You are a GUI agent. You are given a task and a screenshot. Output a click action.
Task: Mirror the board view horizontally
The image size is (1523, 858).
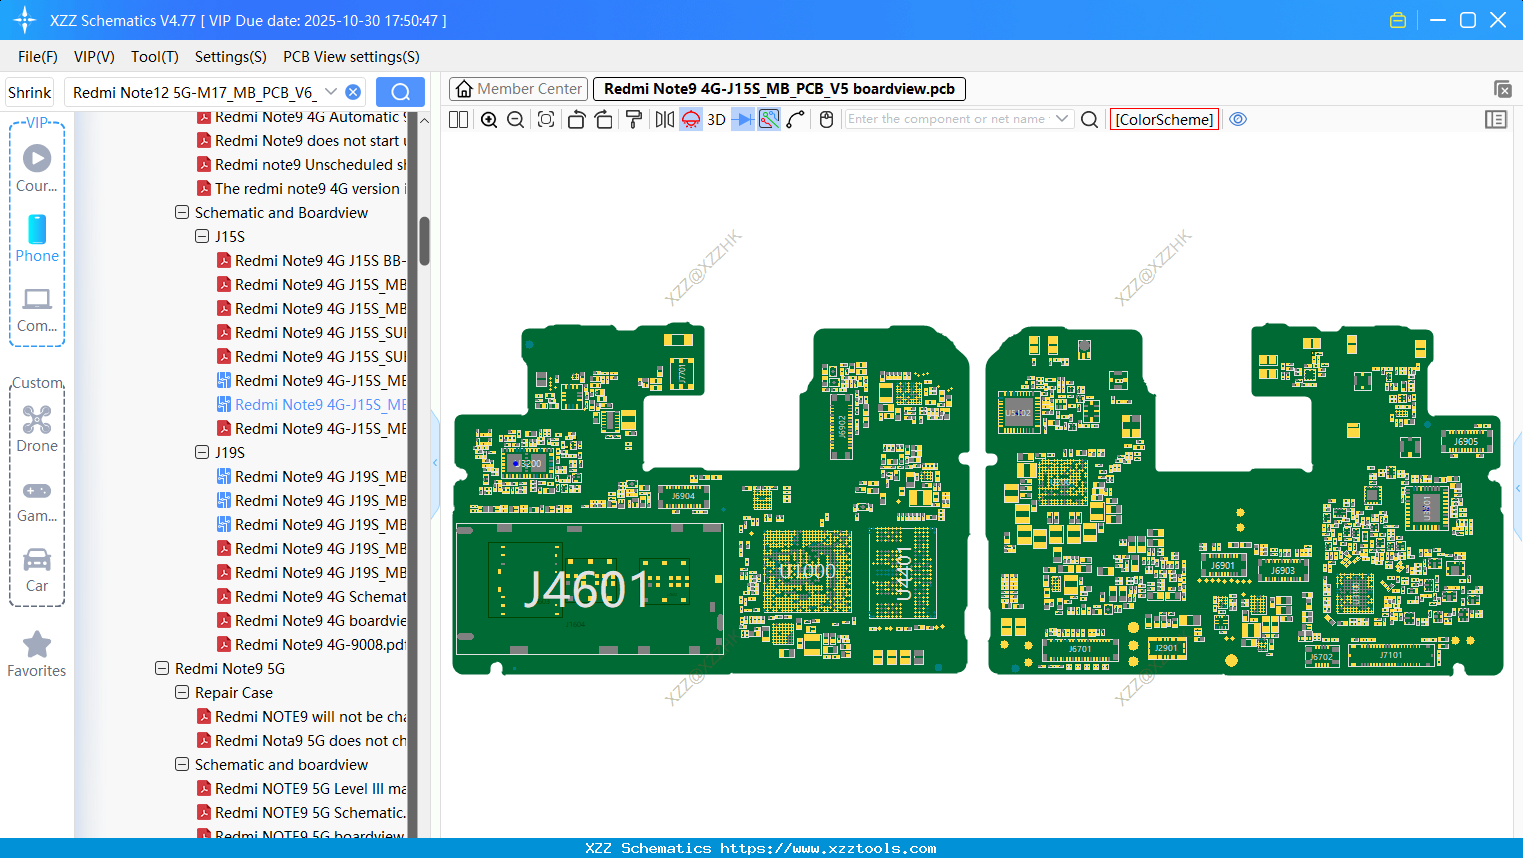pos(665,119)
